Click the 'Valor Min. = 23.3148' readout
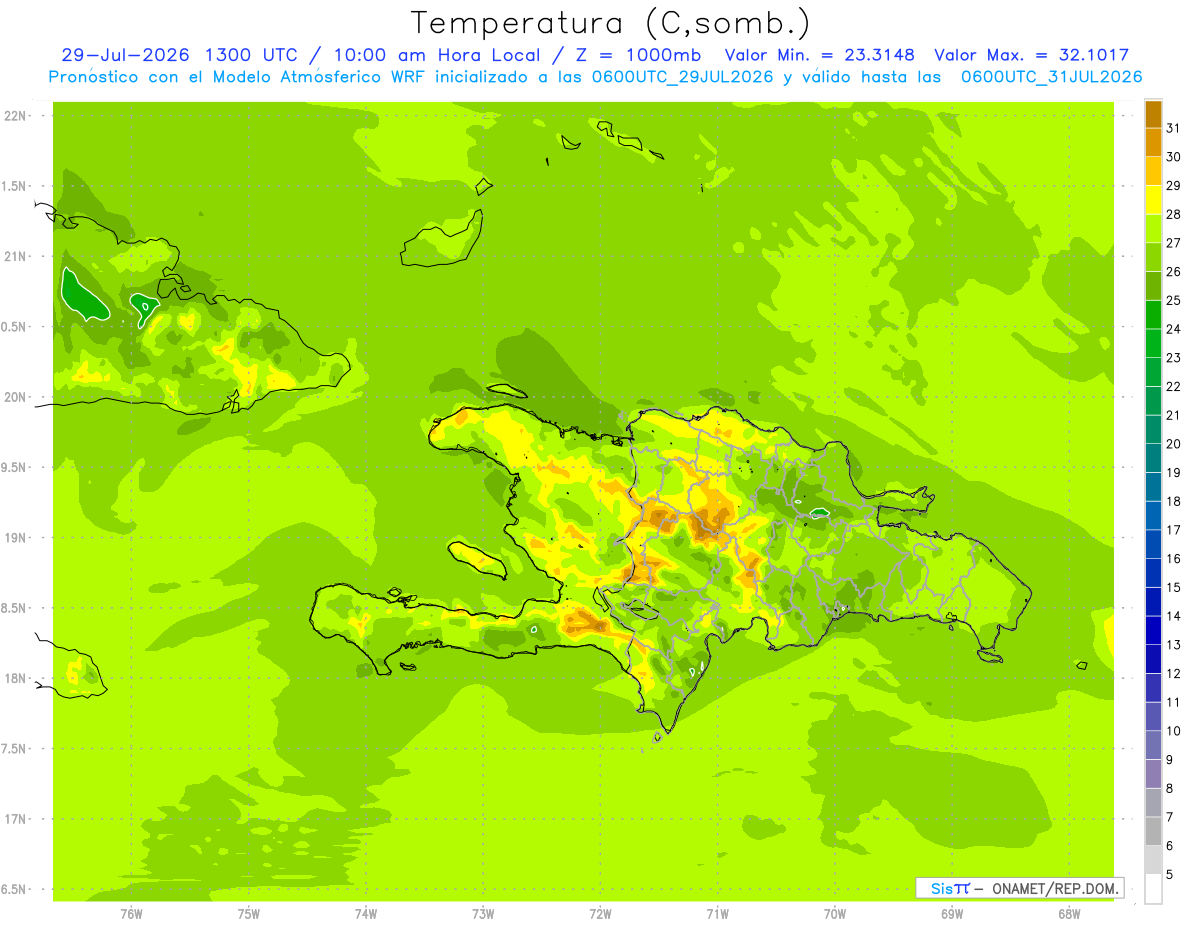Image resolution: width=1200 pixels, height=927 pixels. (x=820, y=55)
